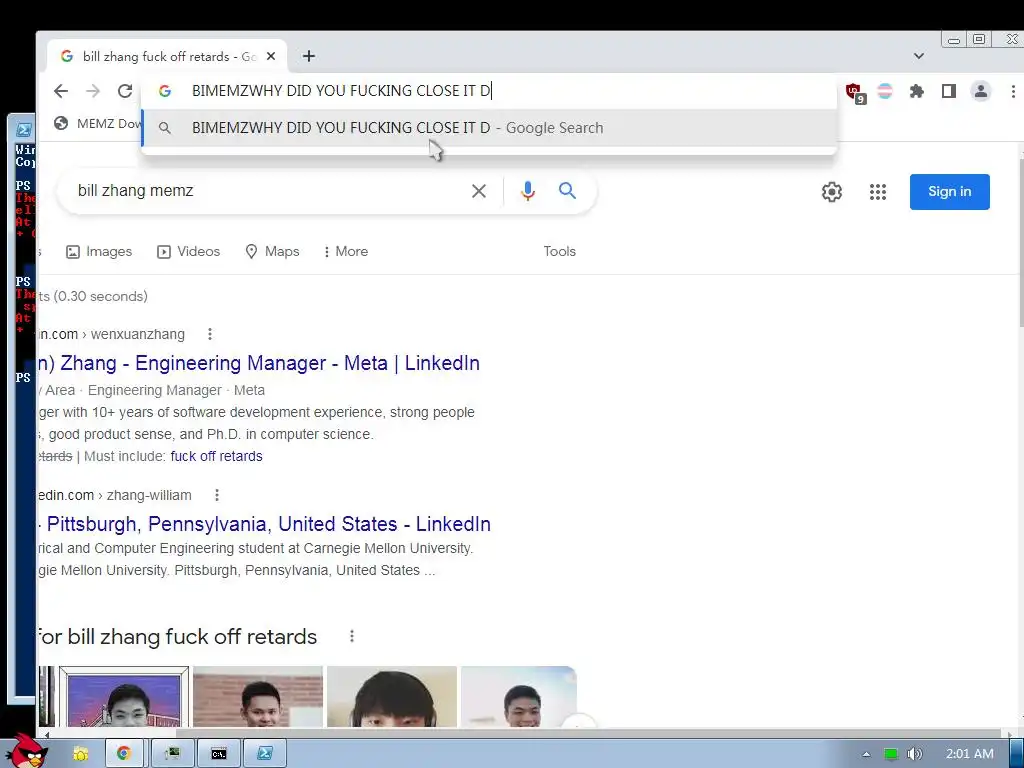Click in the address bar text
1024x768 pixels.
point(341,91)
